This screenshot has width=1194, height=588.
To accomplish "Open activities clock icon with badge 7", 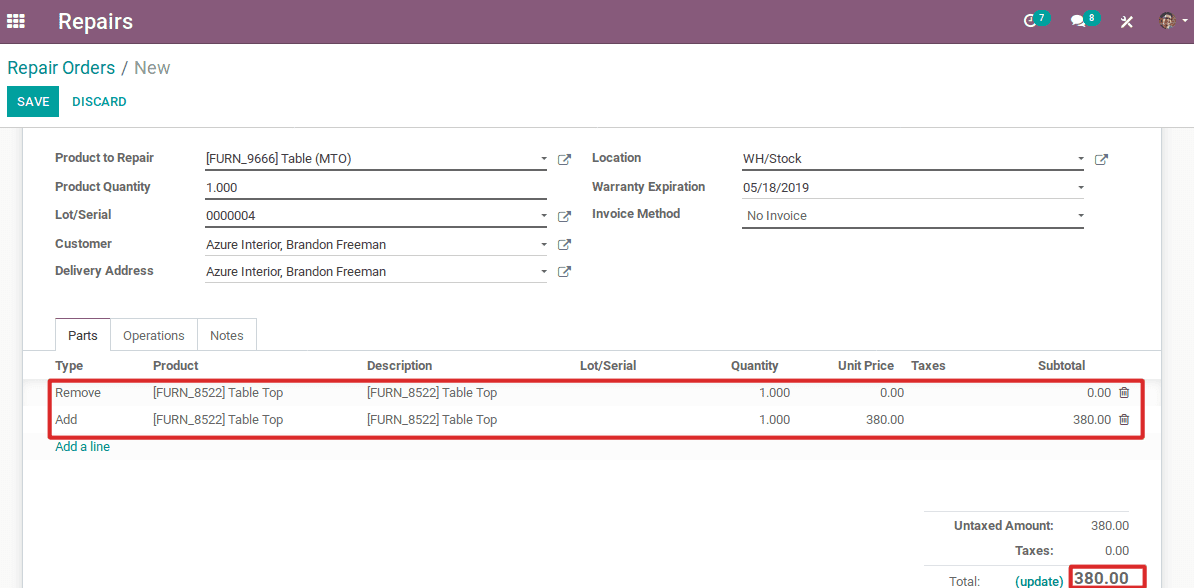I will click(1034, 21).
